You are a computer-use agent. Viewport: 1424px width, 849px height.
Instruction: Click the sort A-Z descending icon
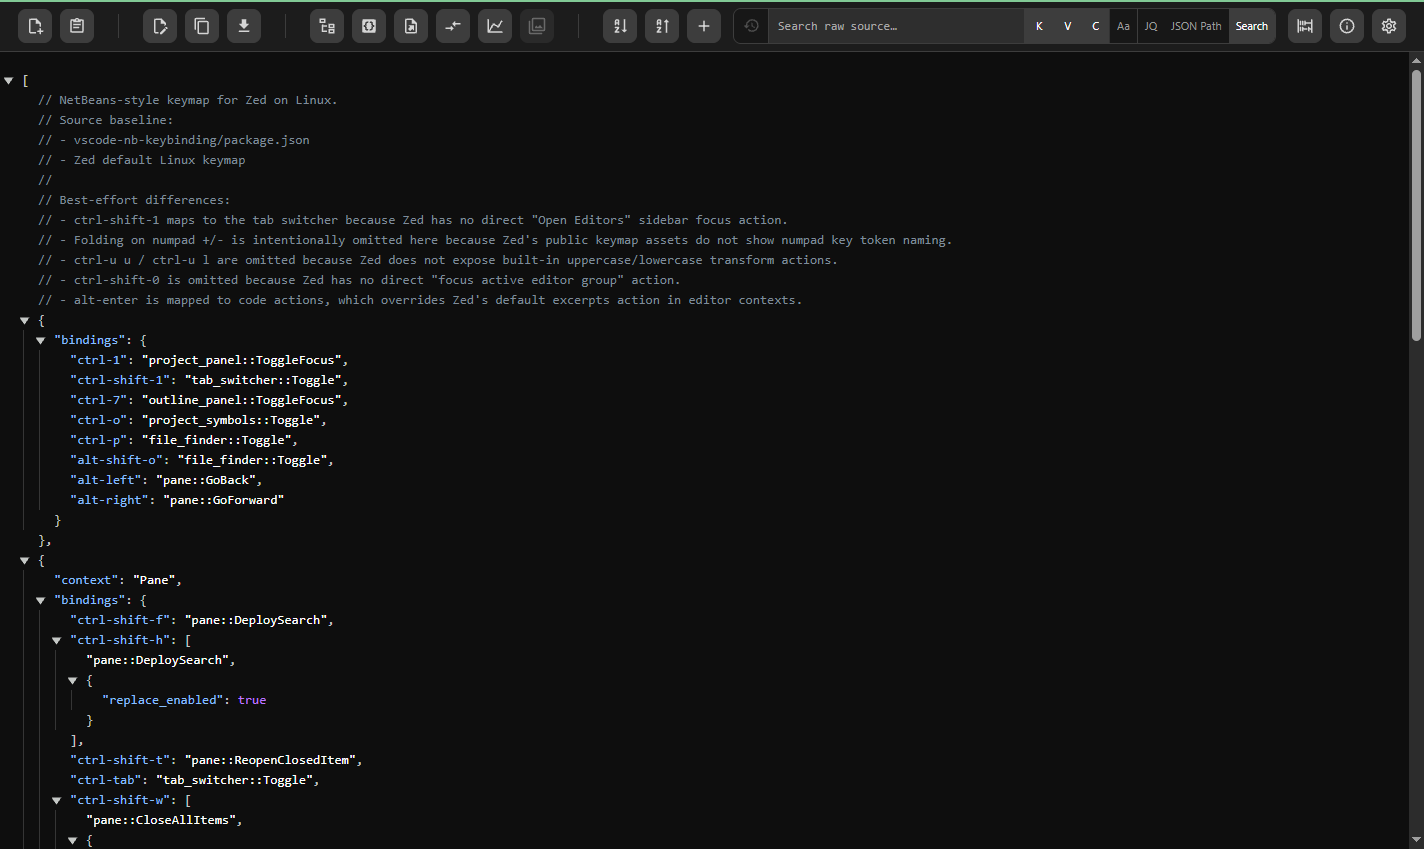(x=620, y=27)
